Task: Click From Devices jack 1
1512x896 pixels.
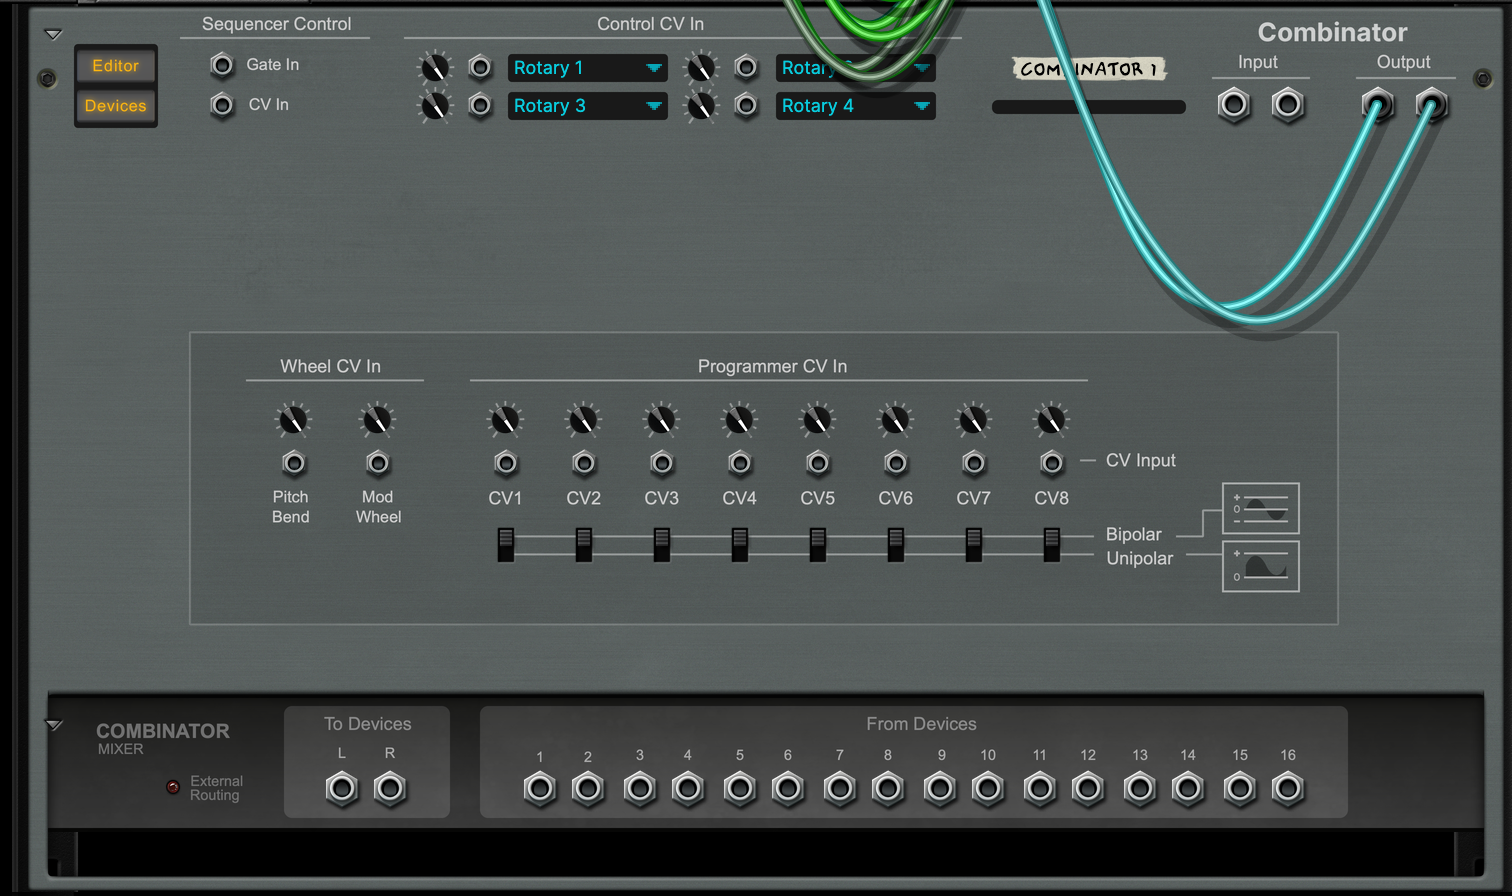Action: pyautogui.click(x=540, y=789)
